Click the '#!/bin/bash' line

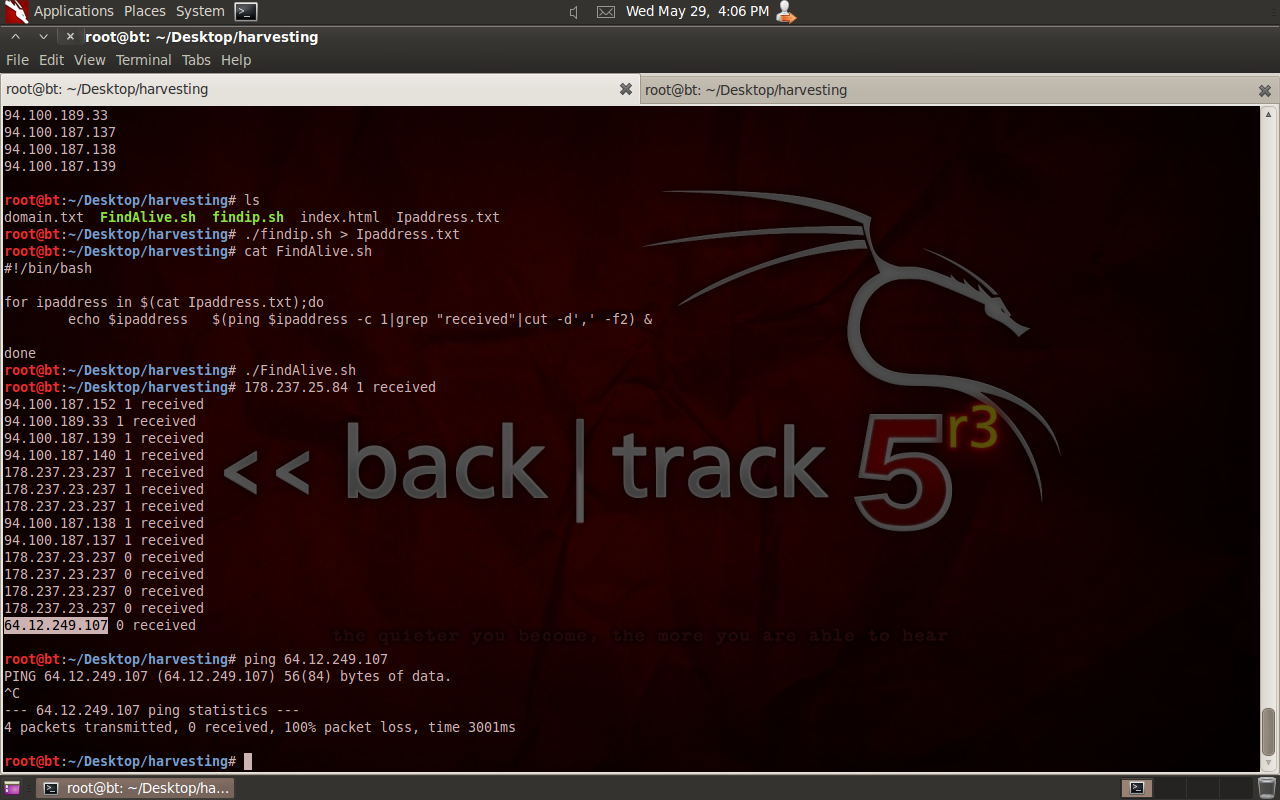click(48, 268)
